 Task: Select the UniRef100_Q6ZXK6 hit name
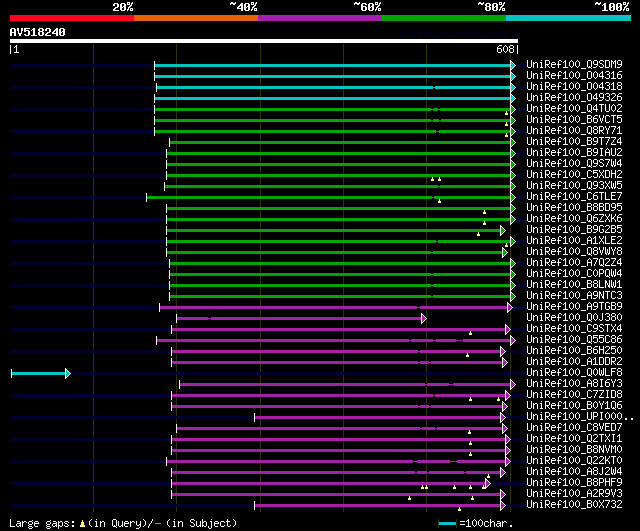(574, 219)
